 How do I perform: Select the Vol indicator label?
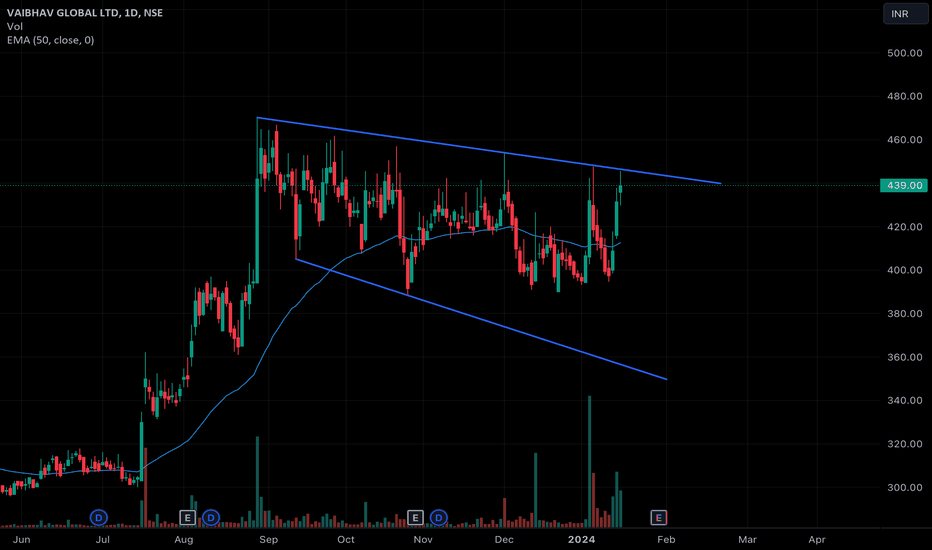(x=15, y=26)
